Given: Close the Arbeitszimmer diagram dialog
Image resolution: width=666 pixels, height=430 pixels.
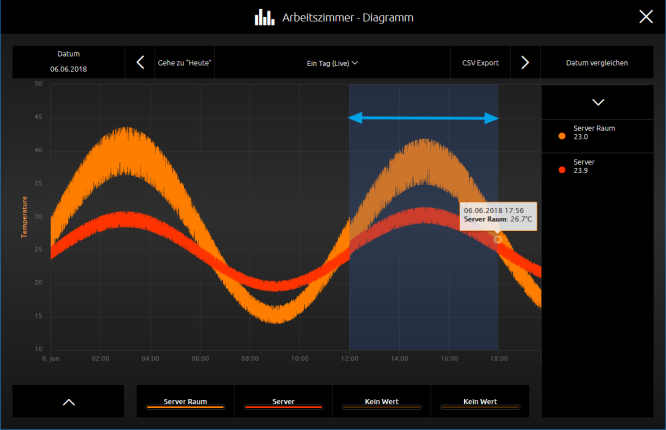Looking at the screenshot, I should [x=646, y=17].
